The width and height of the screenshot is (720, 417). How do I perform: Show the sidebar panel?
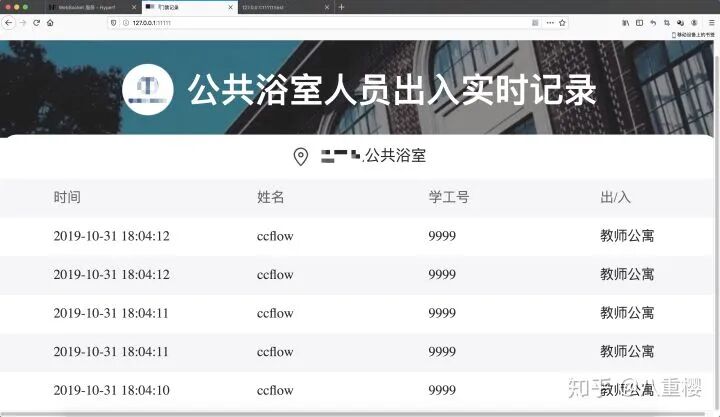(x=639, y=23)
